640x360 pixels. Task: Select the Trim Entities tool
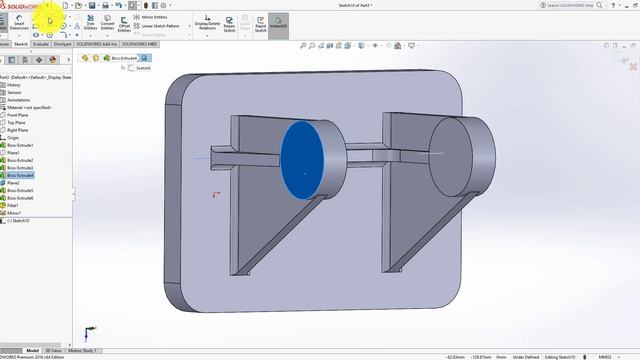91,22
